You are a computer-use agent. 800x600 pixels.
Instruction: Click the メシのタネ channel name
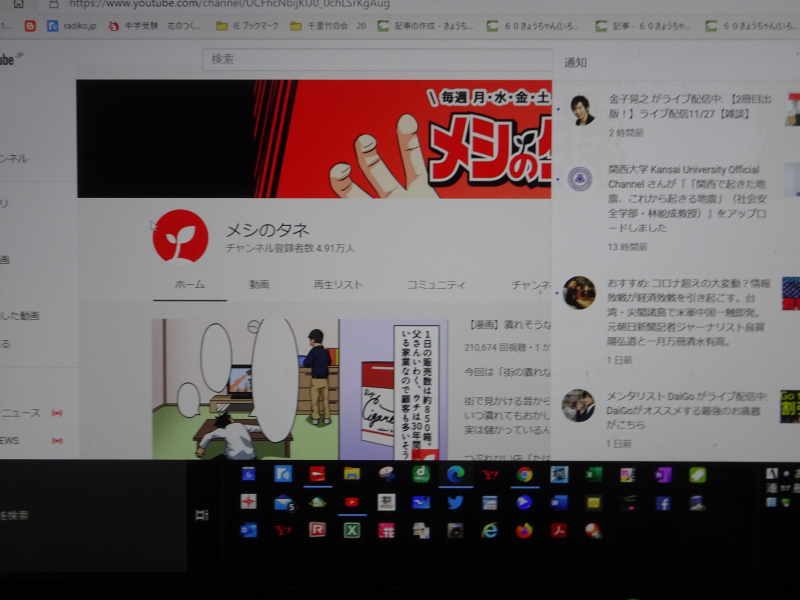point(268,230)
